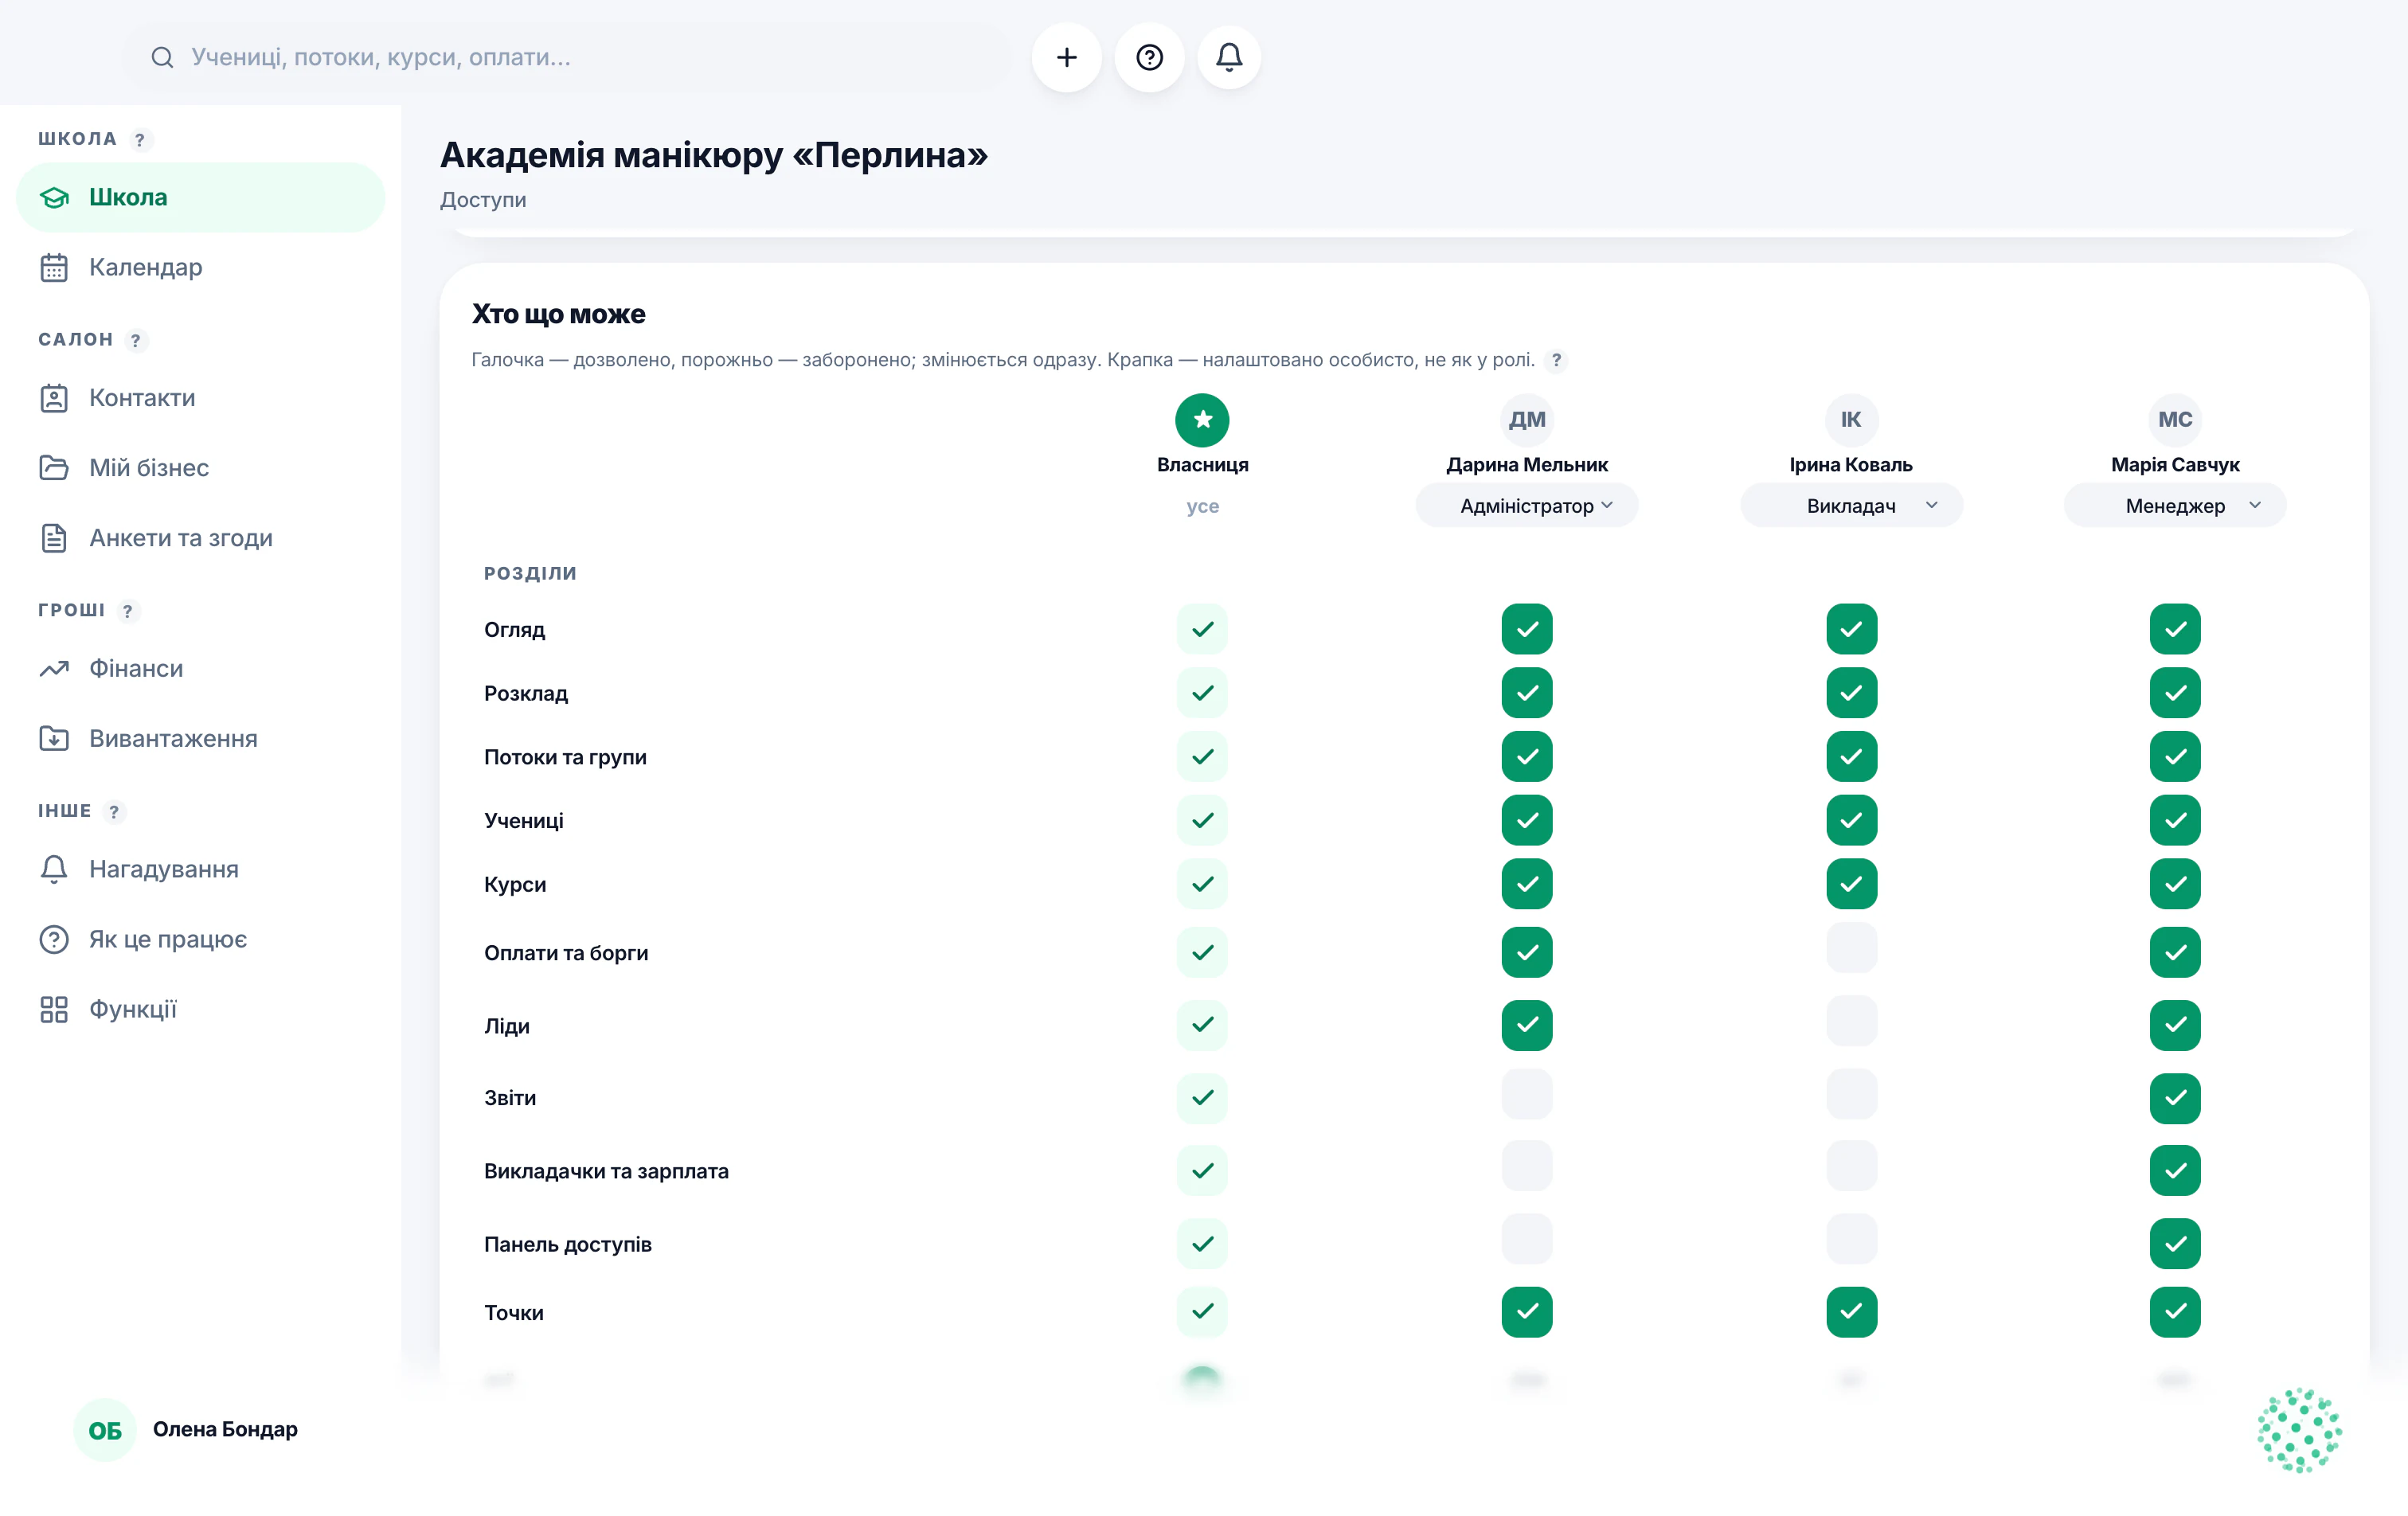Click the Олена Бондар profile name
Viewport: 2408px width, 1516px height.
(225, 1429)
